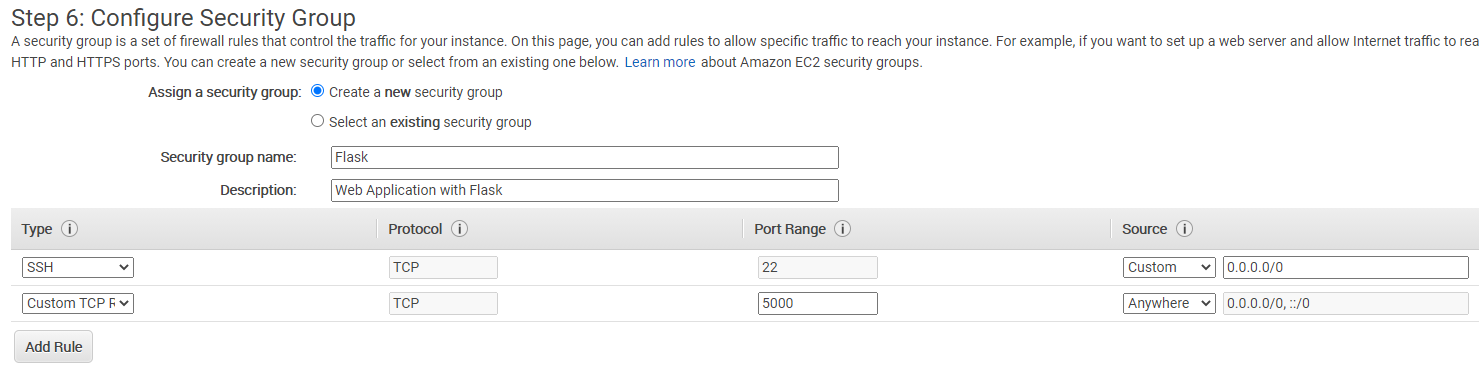The height and width of the screenshot is (374, 1479).
Task: Expand the Custom source dropdown for SSH rule
Action: tap(1169, 267)
